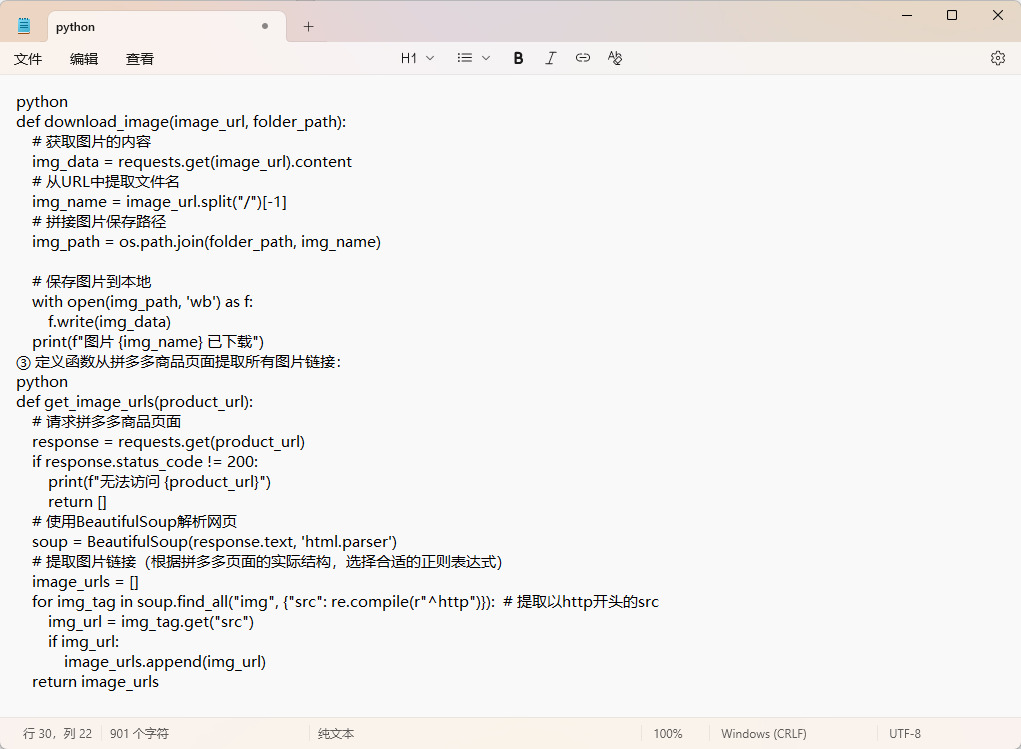
Task: Click line 'soup = BeautifulSoup(response.text, 'html.parser')'
Action: tap(215, 542)
